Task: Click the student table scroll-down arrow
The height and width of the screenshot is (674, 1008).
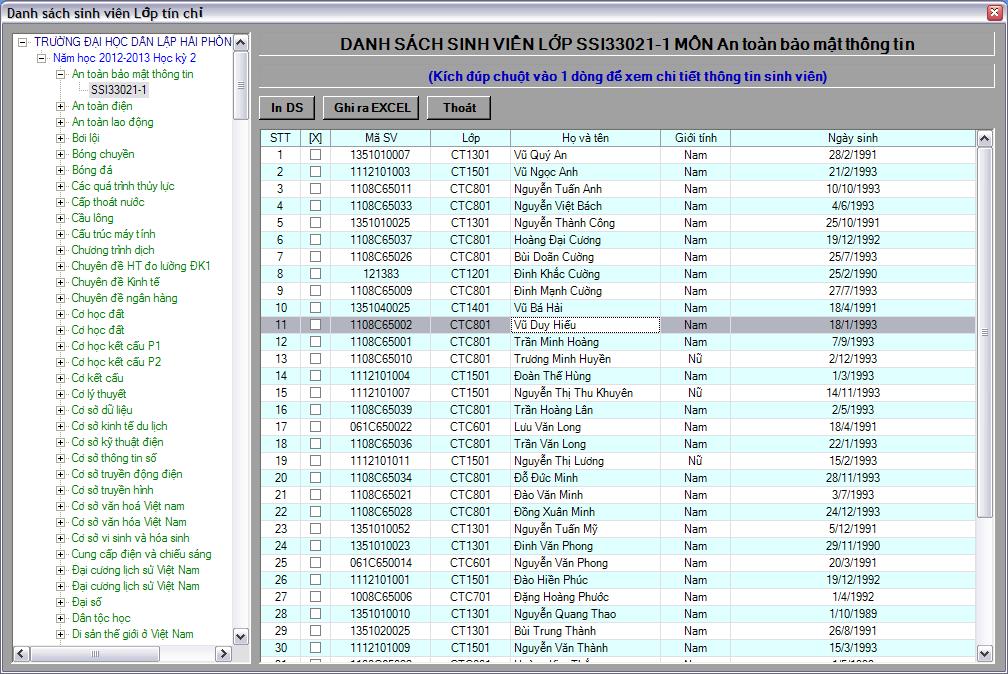Action: (984, 654)
